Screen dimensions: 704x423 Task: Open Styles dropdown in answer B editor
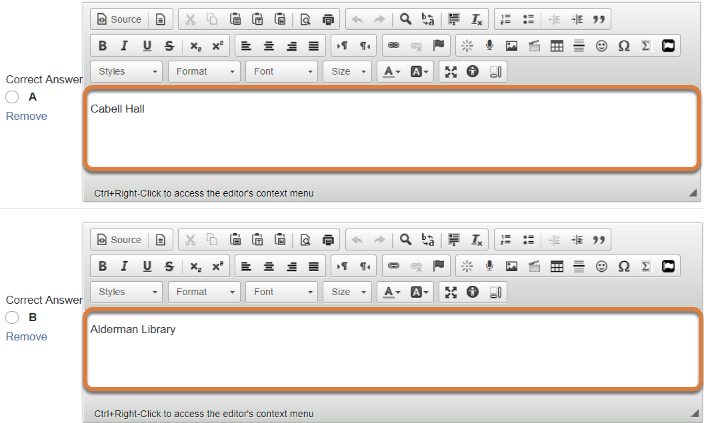127,292
